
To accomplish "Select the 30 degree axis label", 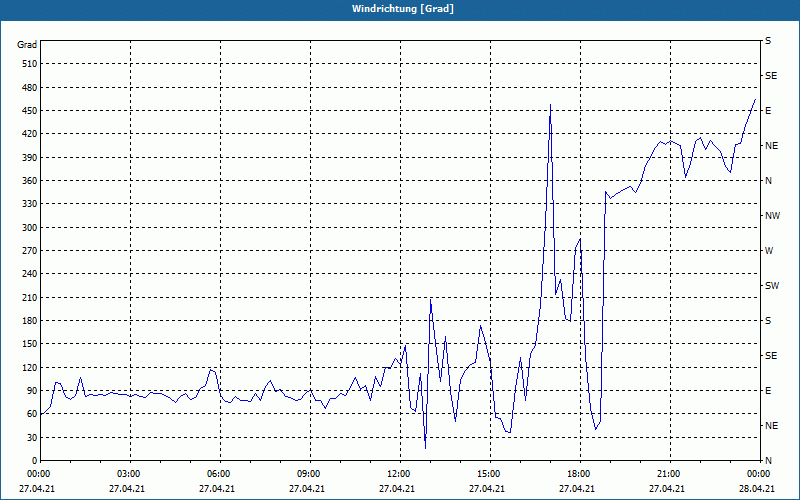I will (32, 438).
